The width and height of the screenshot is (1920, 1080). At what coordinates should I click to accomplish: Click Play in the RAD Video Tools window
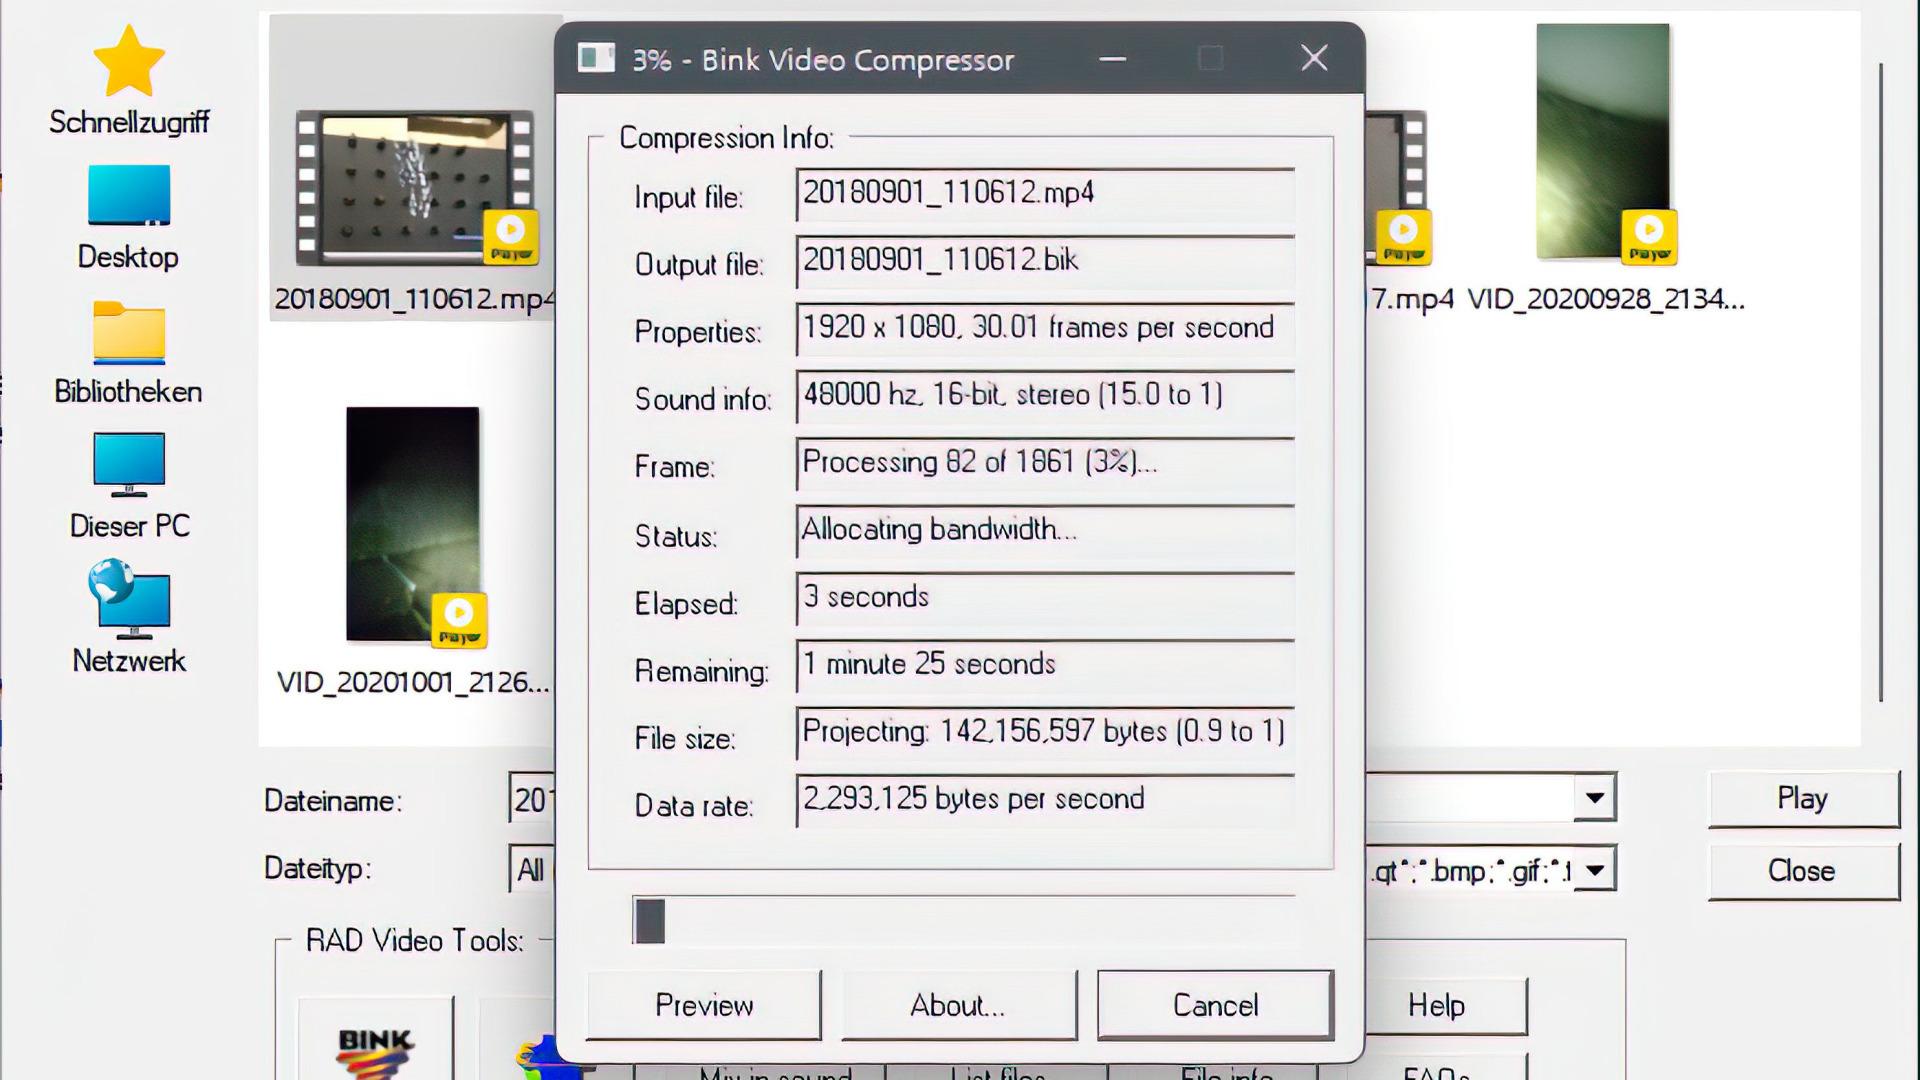click(1803, 798)
